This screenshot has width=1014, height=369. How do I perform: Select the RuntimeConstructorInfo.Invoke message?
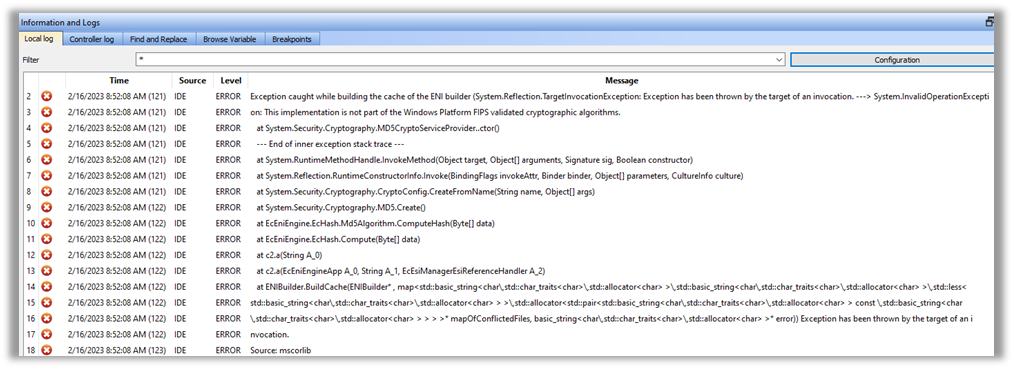coord(499,175)
